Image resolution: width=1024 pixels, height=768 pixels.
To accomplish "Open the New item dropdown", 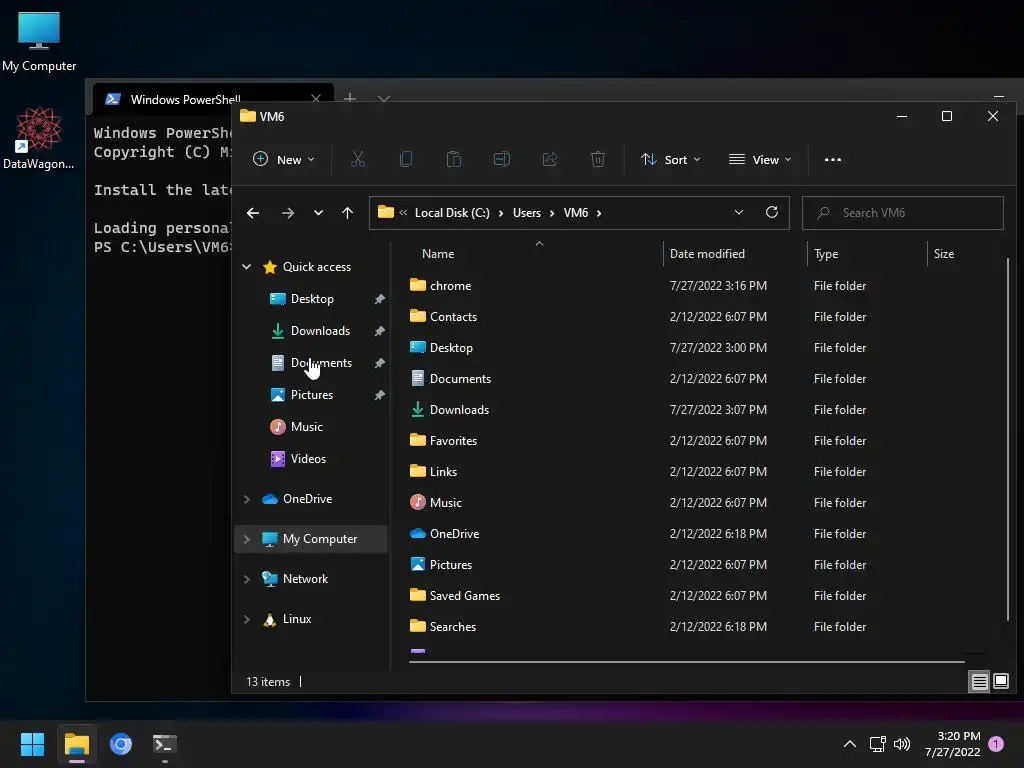I will coord(284,159).
